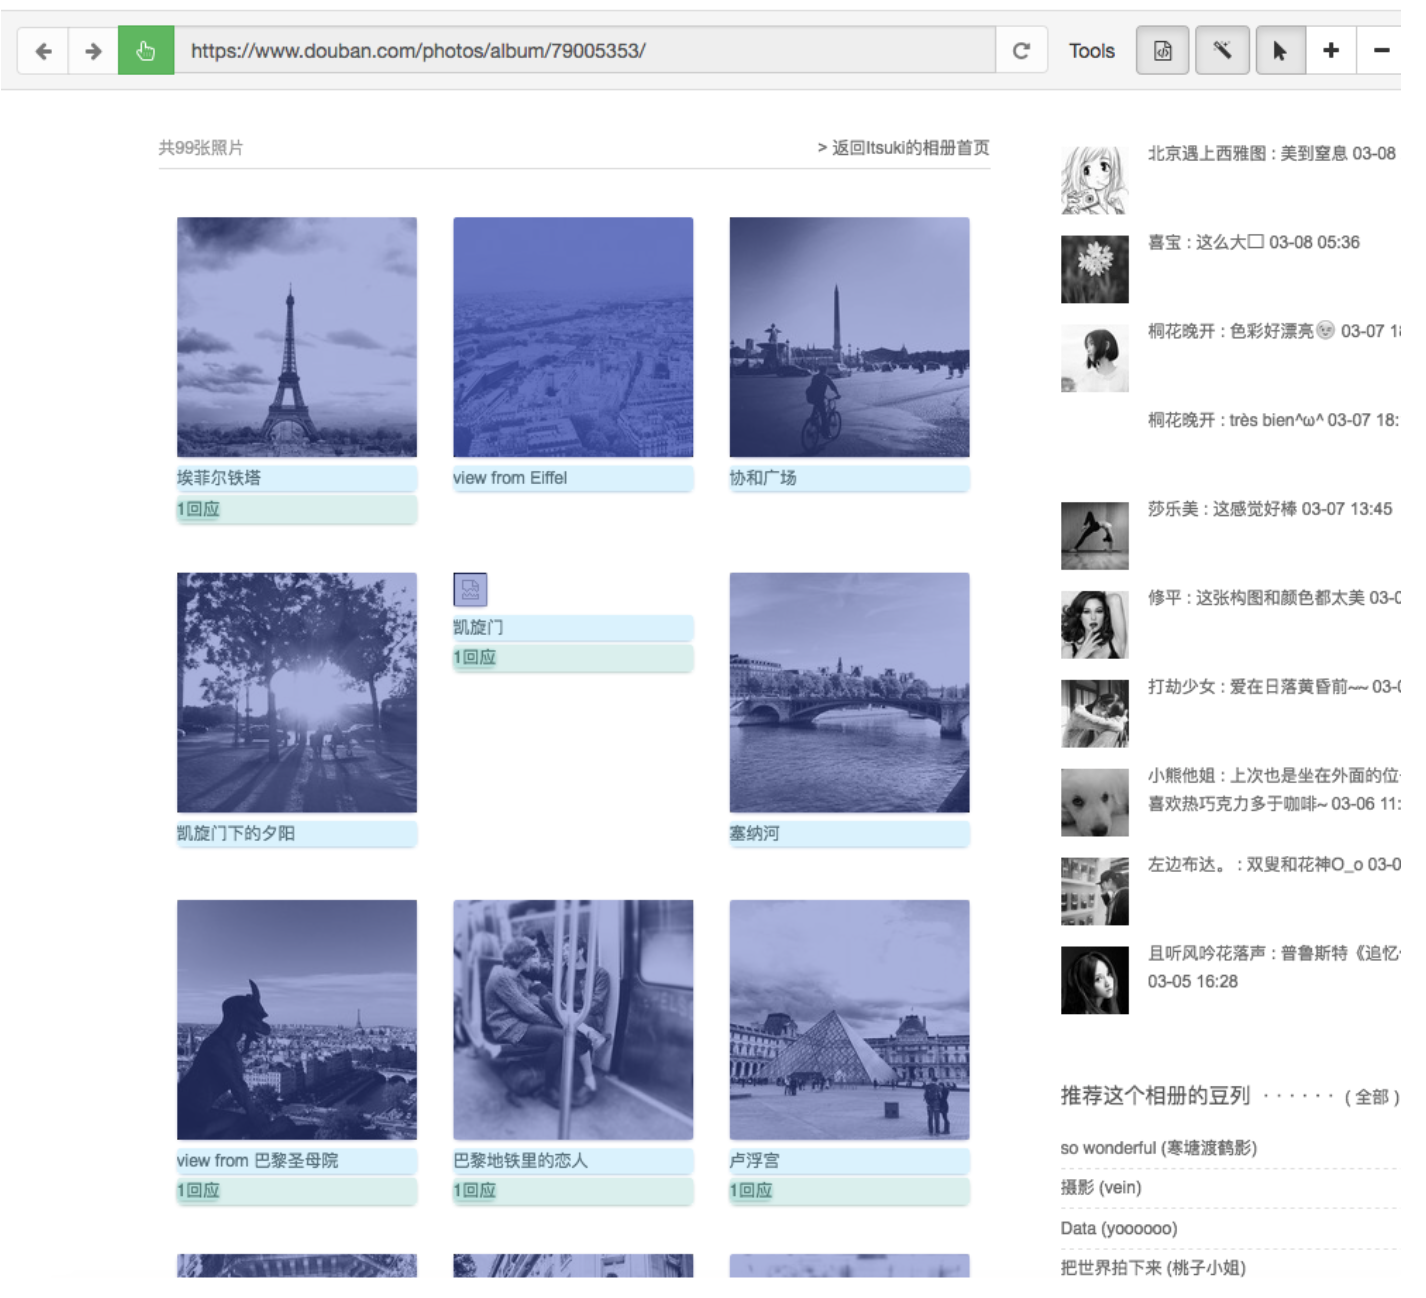Select the arrow cursor tool
1426x1298 pixels.
(1280, 51)
